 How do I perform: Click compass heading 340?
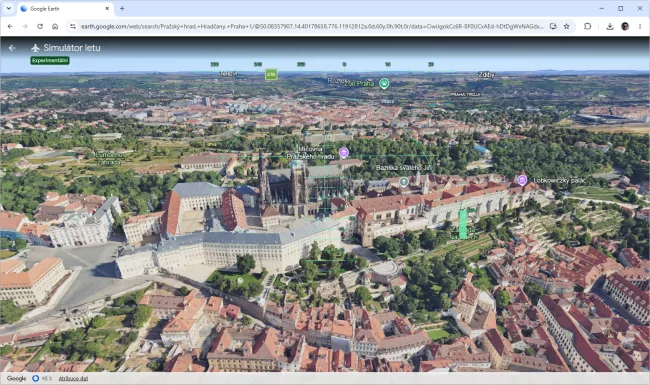[258, 65]
